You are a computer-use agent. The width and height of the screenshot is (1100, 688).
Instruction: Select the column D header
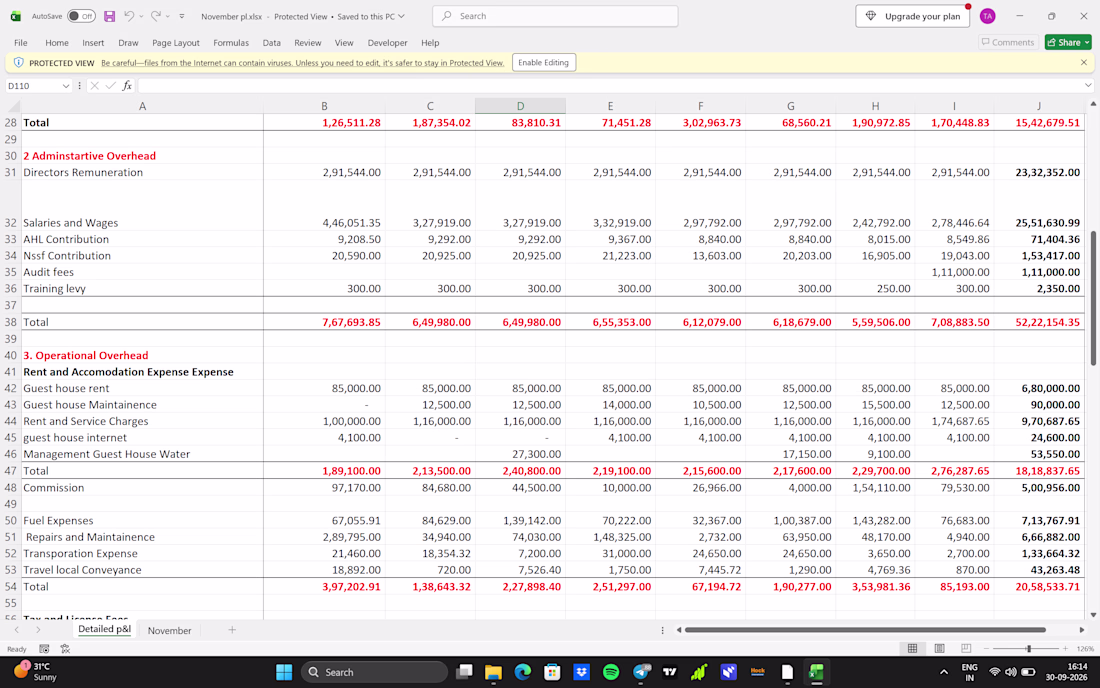(521, 106)
